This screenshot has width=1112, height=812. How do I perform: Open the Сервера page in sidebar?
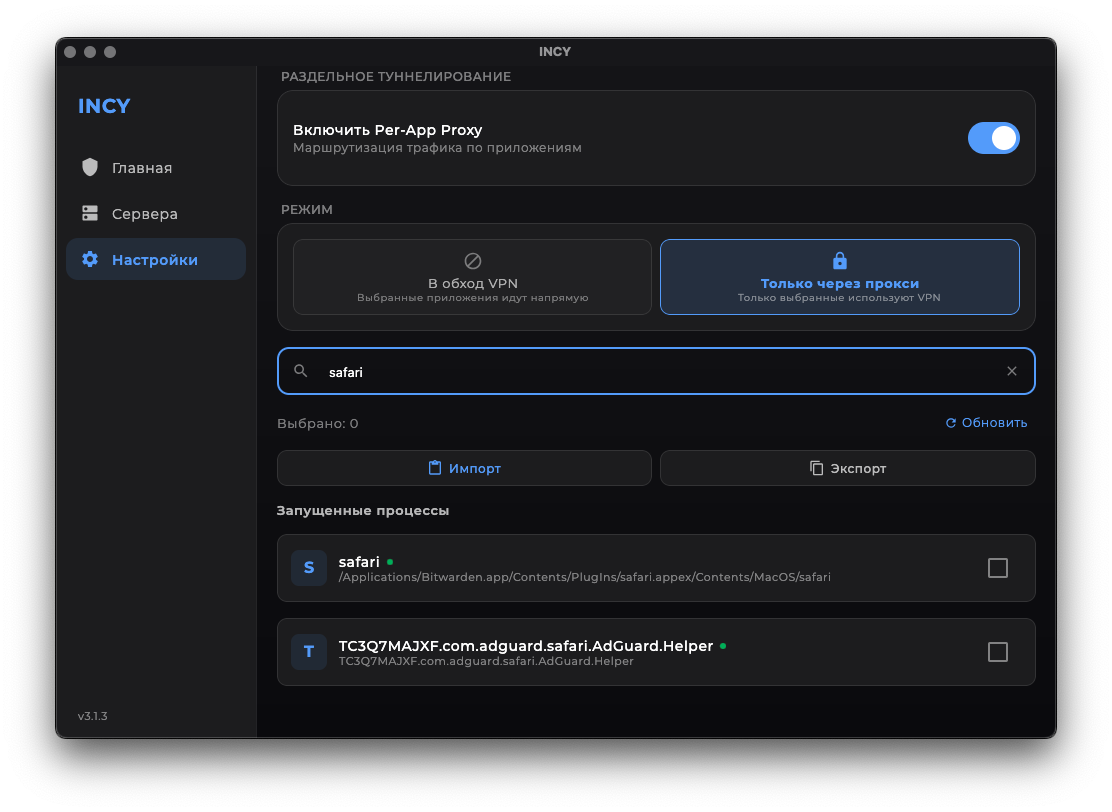click(x=155, y=213)
